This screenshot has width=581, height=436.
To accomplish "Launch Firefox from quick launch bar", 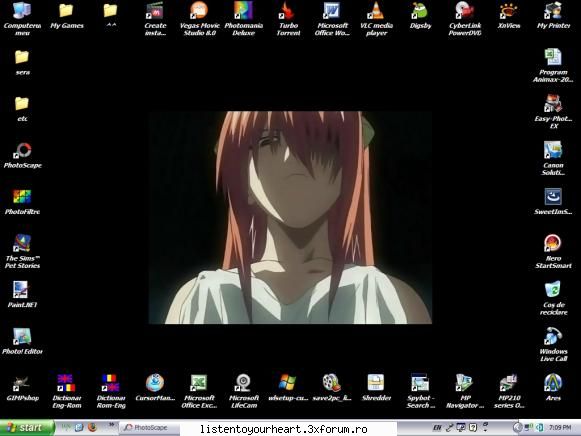I will click(x=92, y=427).
